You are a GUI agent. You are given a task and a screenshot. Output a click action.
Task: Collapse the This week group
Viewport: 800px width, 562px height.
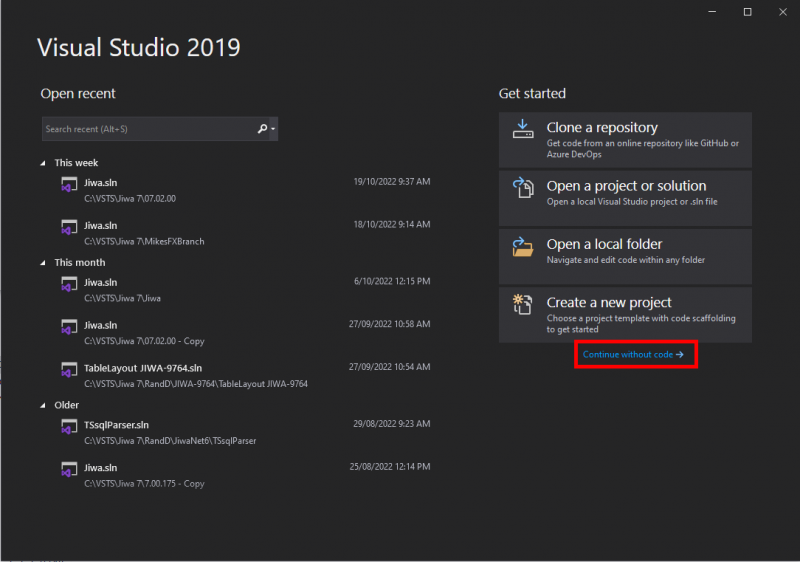click(43, 163)
